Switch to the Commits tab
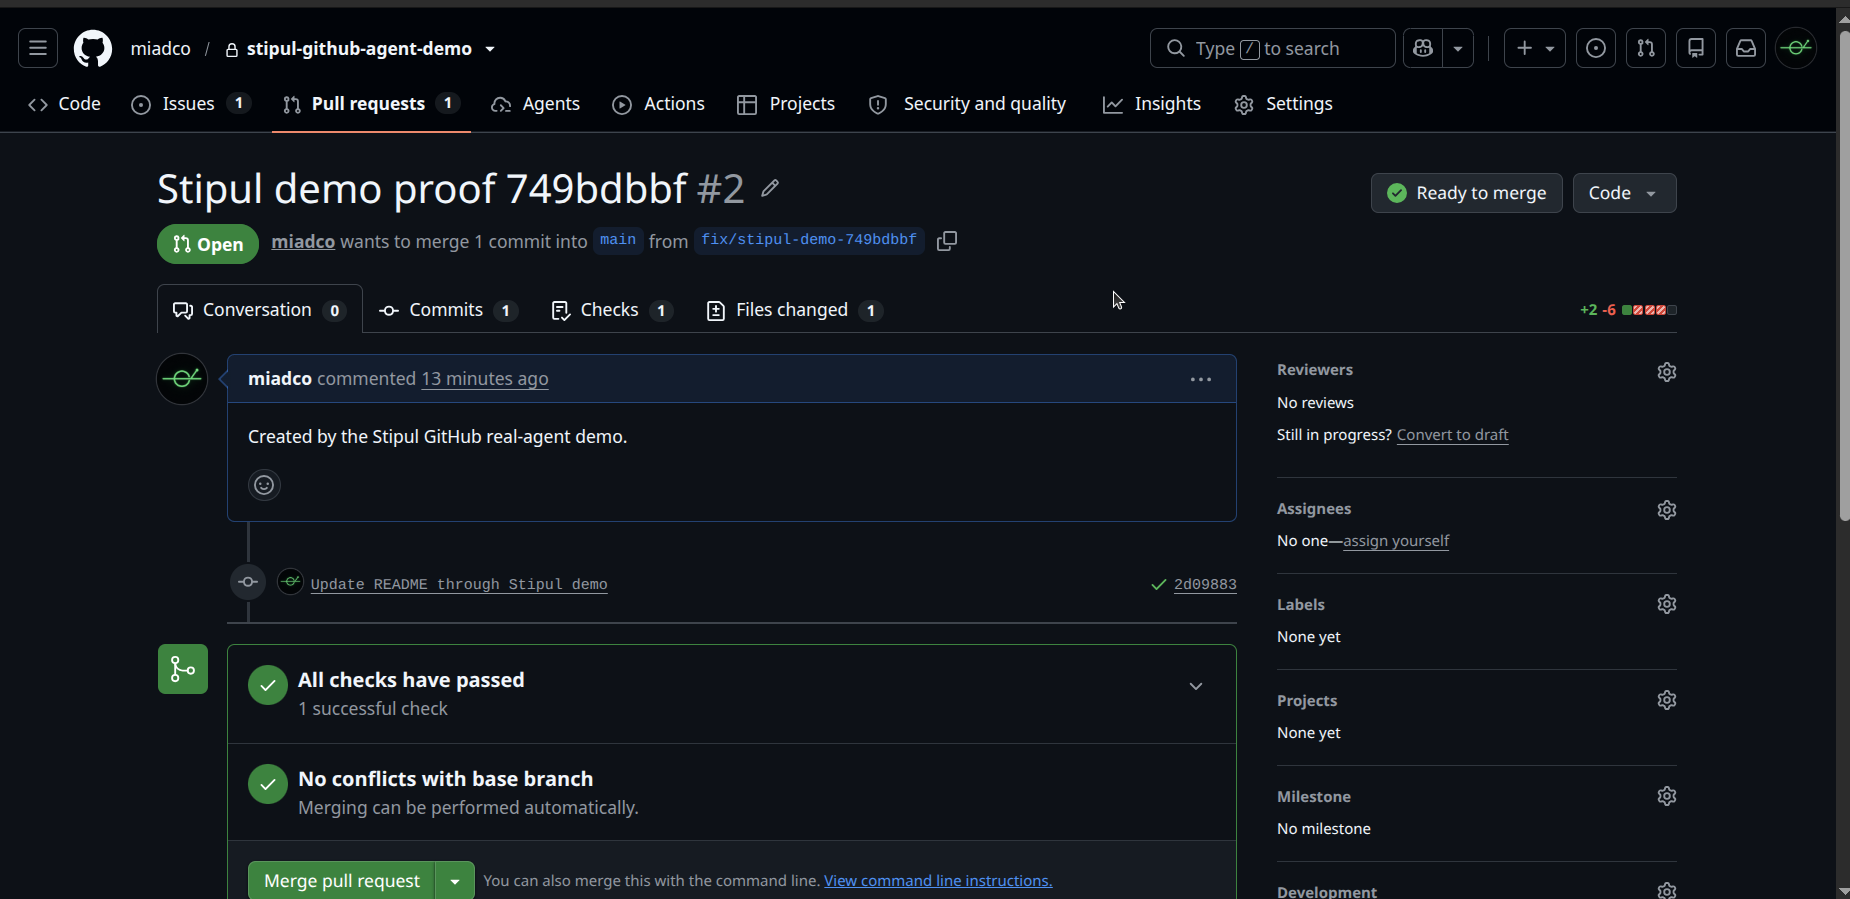This screenshot has width=1850, height=899. click(448, 310)
